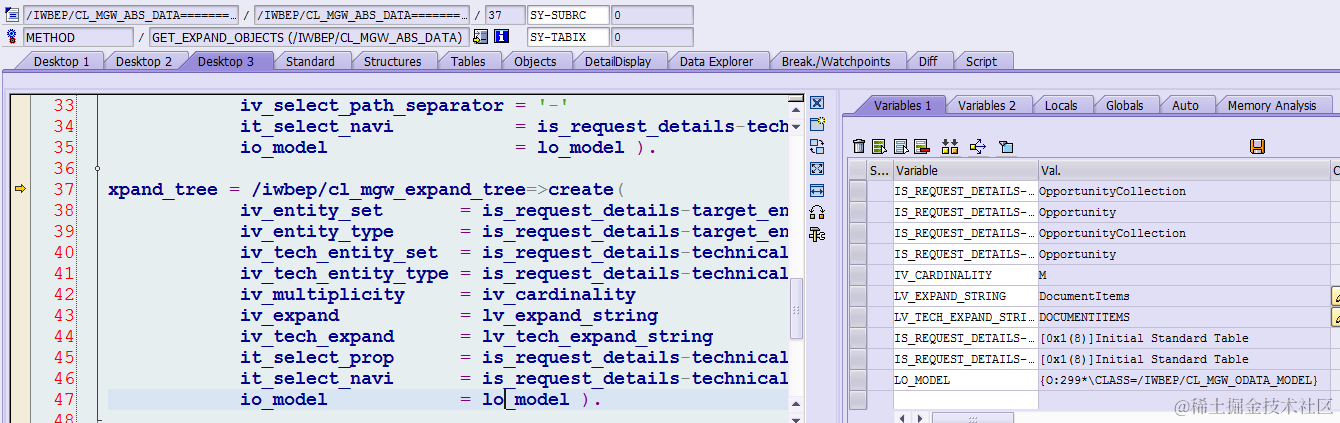Open the Tables tab
The width and height of the screenshot is (1340, 423).
tap(468, 61)
